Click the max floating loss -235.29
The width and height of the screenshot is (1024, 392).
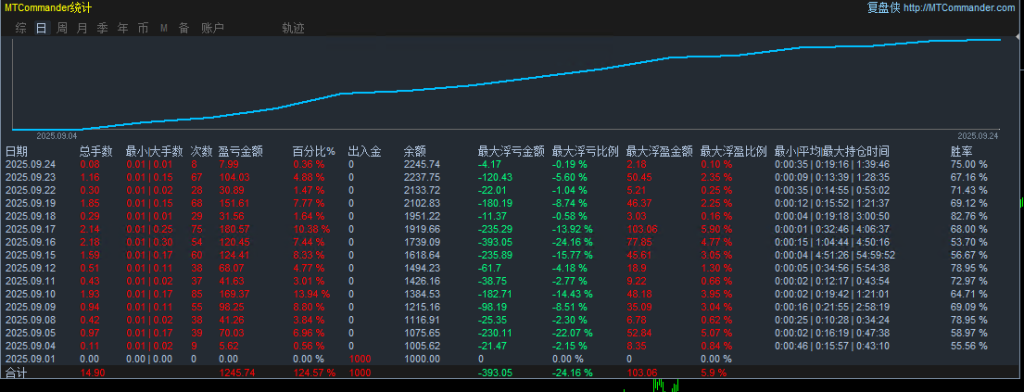tap(496, 229)
